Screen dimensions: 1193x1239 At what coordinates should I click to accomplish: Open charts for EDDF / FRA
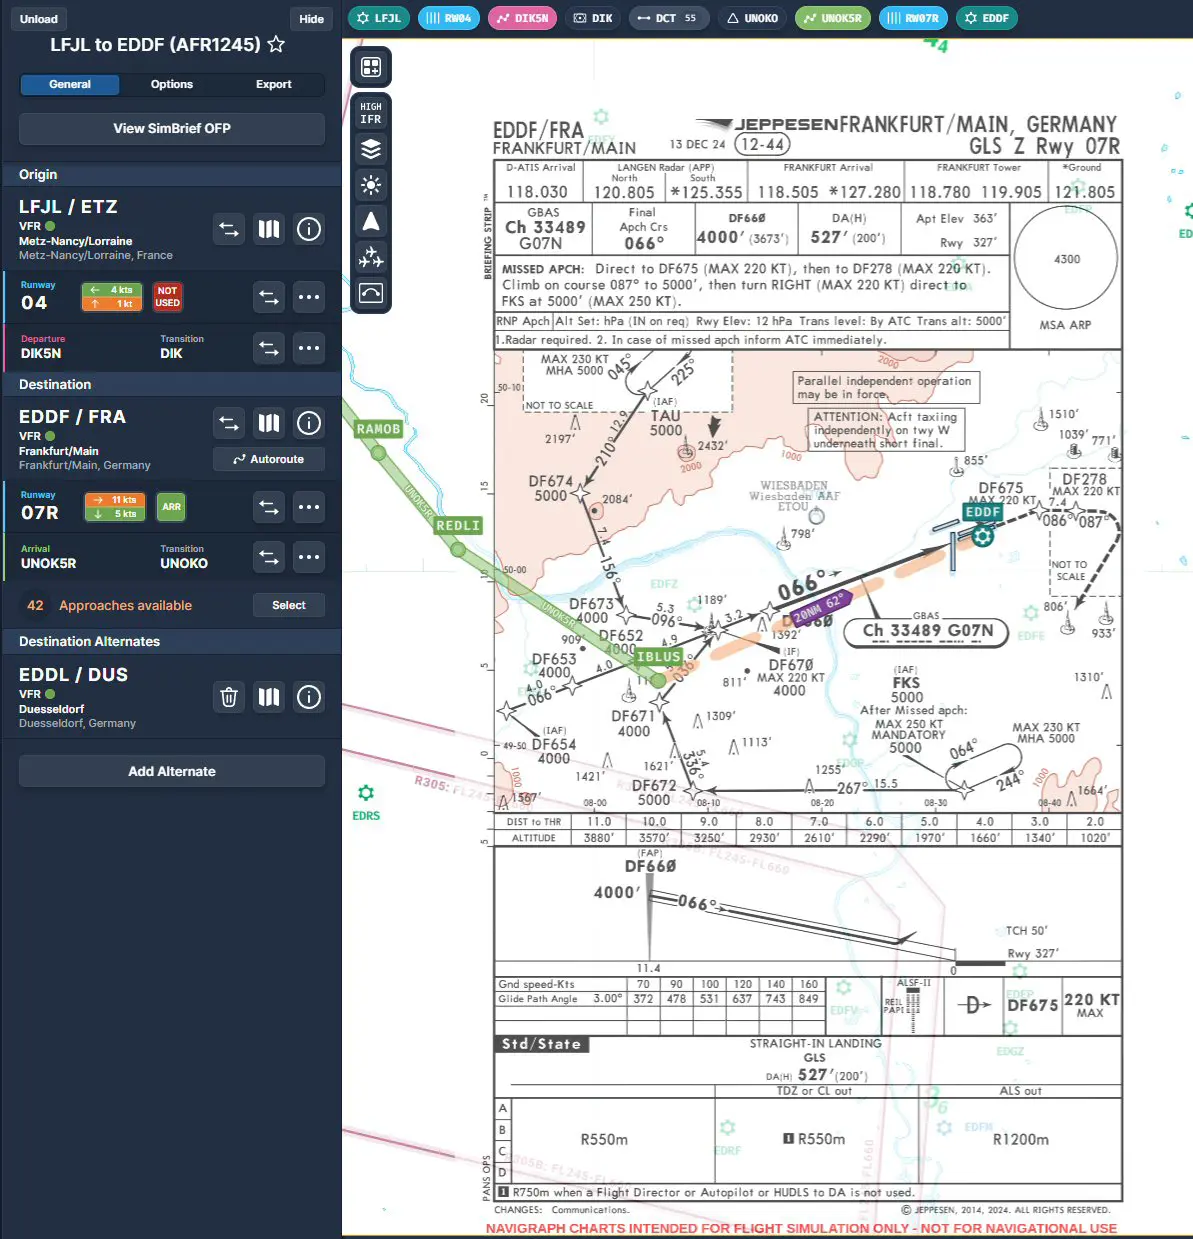(x=269, y=423)
